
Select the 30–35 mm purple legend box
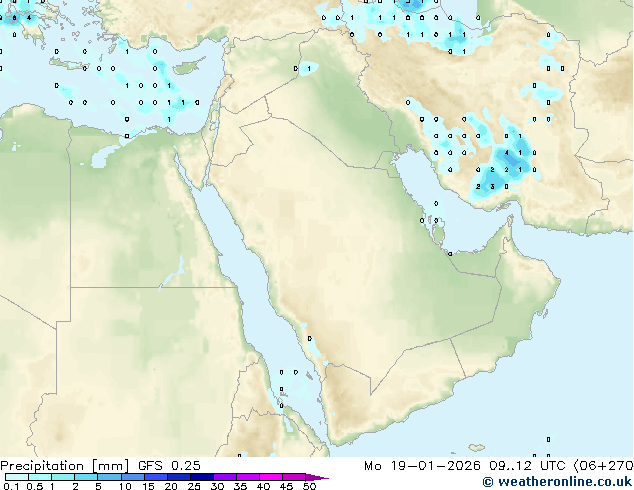(225, 477)
